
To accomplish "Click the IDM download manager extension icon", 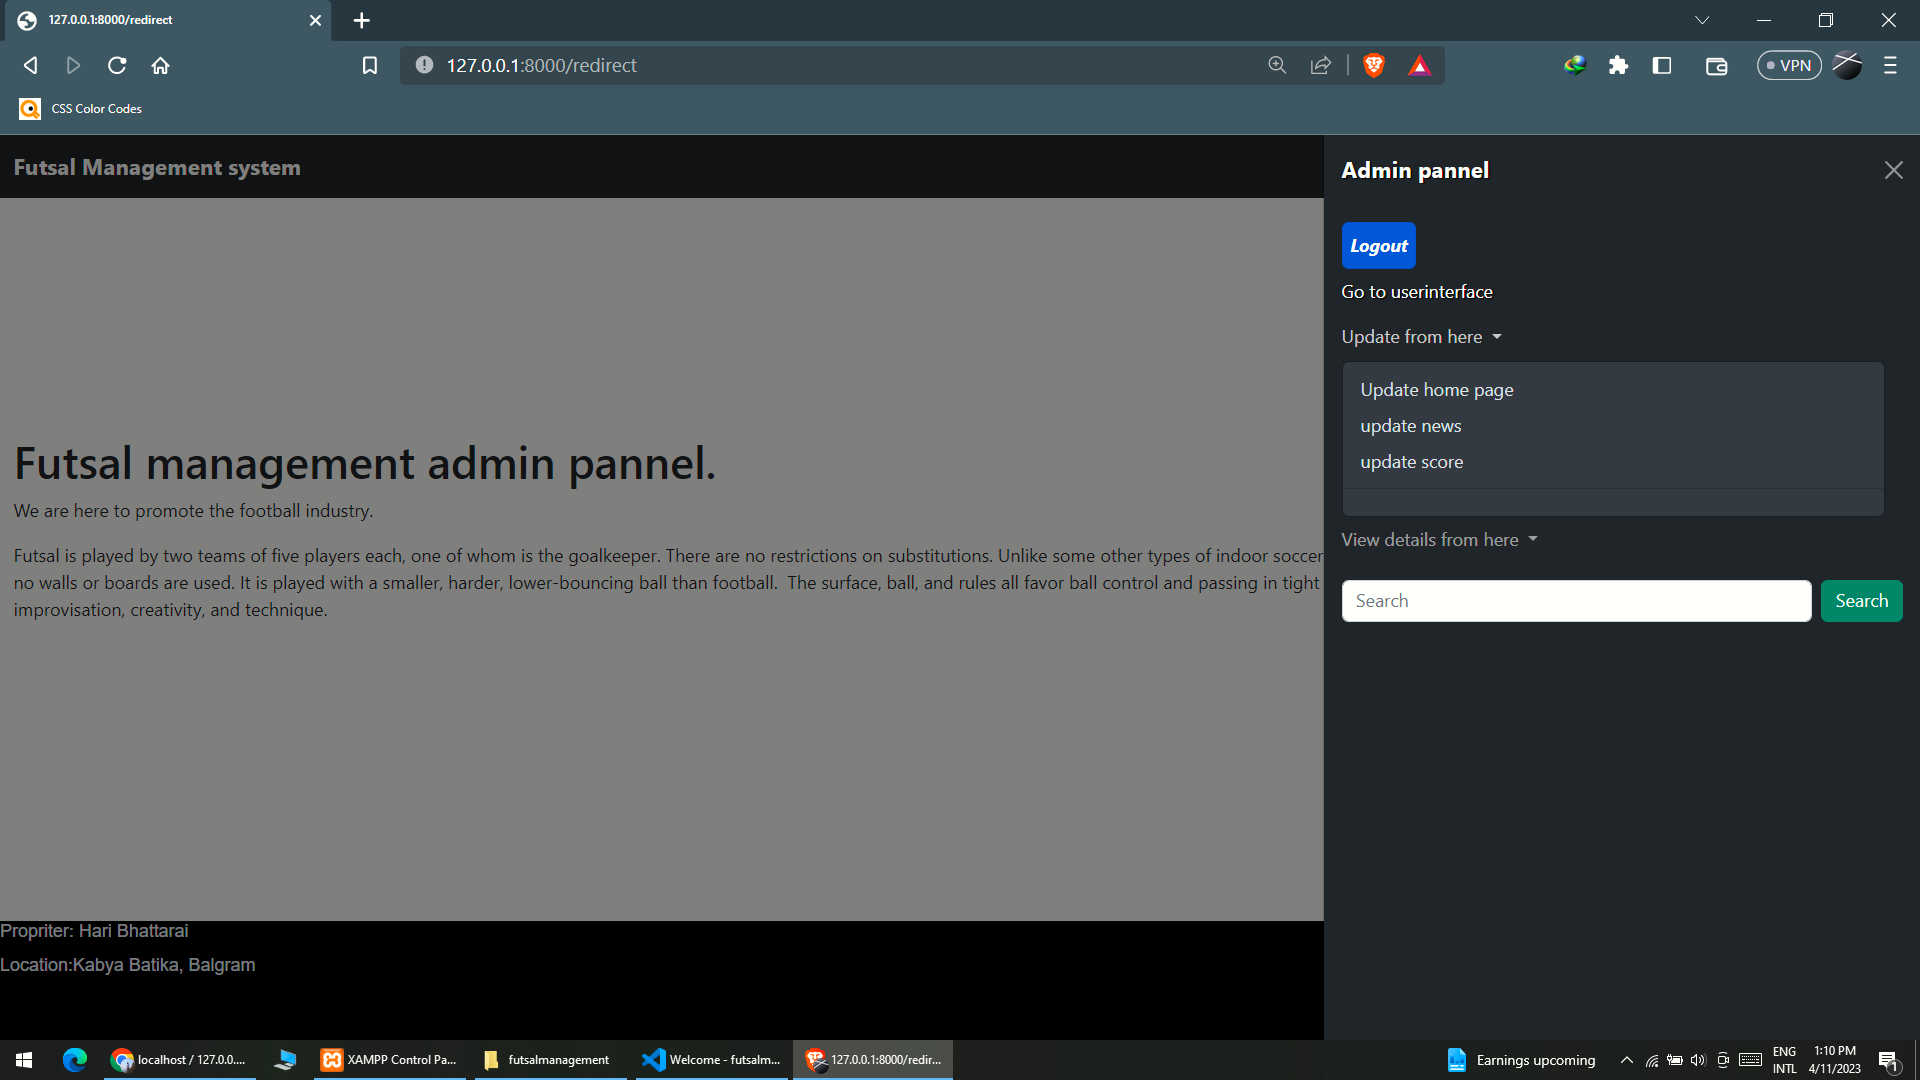I will [x=1575, y=65].
